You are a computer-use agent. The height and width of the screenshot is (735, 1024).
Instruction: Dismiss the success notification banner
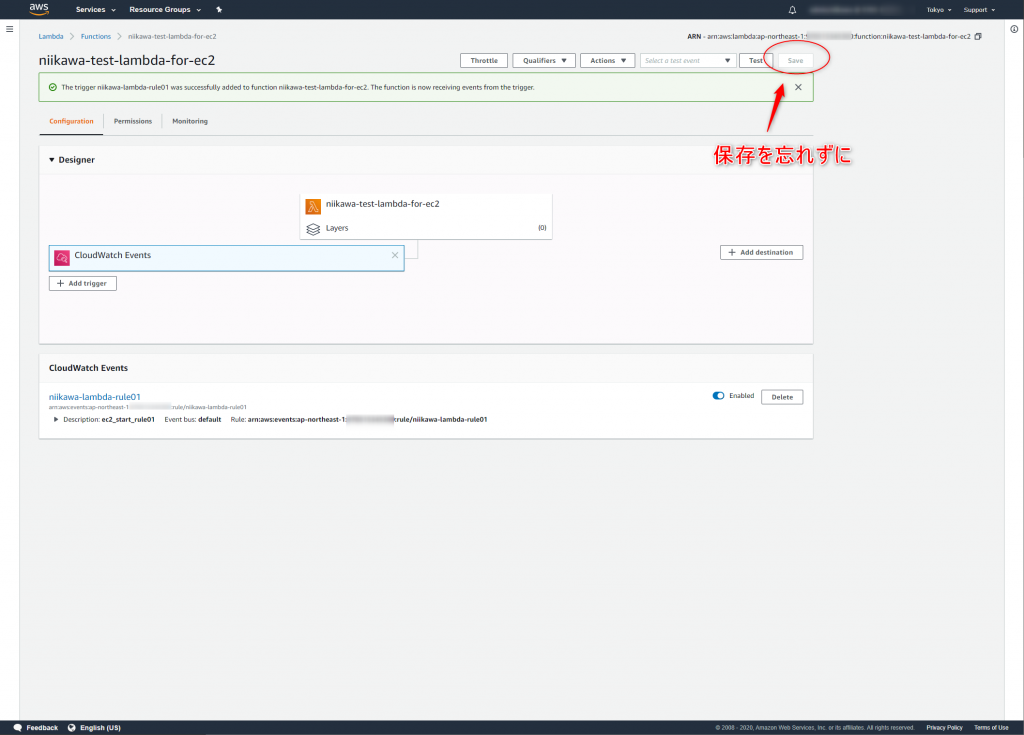(x=798, y=87)
